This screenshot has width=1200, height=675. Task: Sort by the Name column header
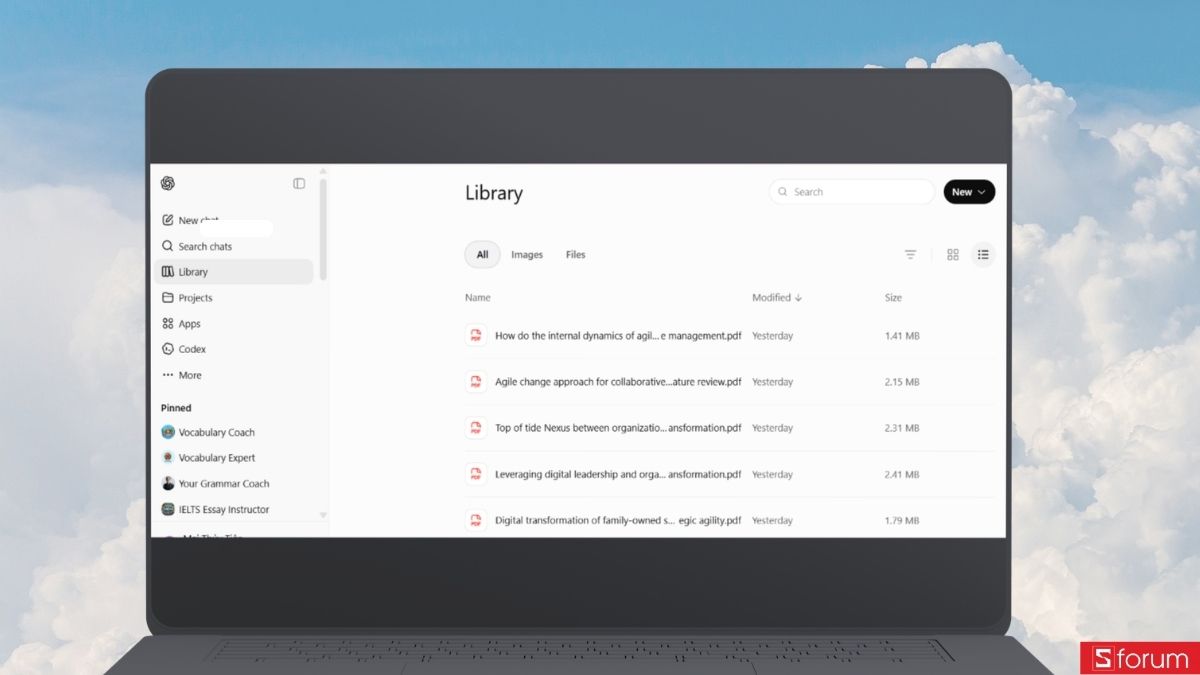click(478, 298)
